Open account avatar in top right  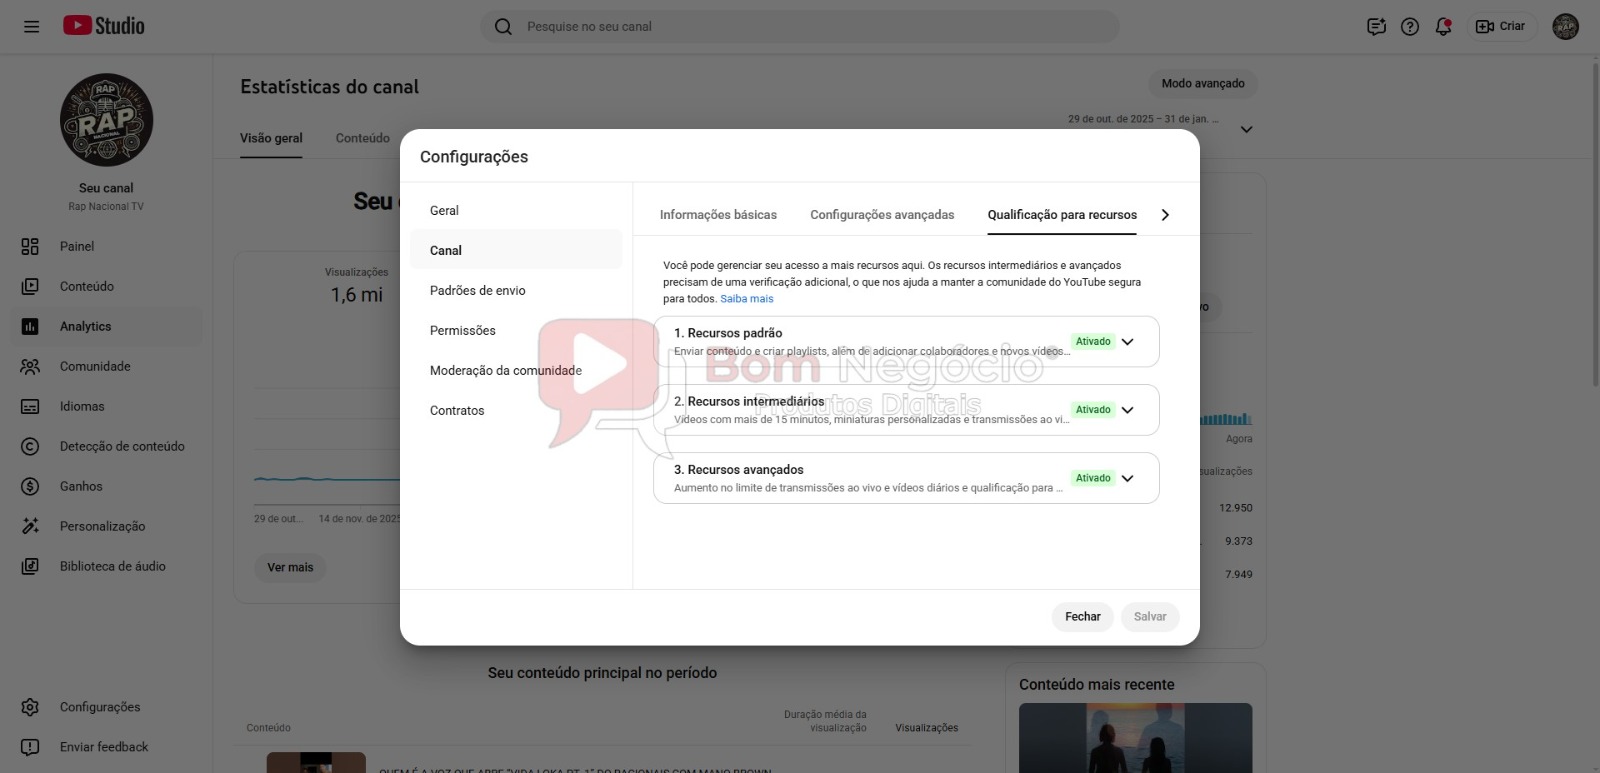[x=1565, y=27]
